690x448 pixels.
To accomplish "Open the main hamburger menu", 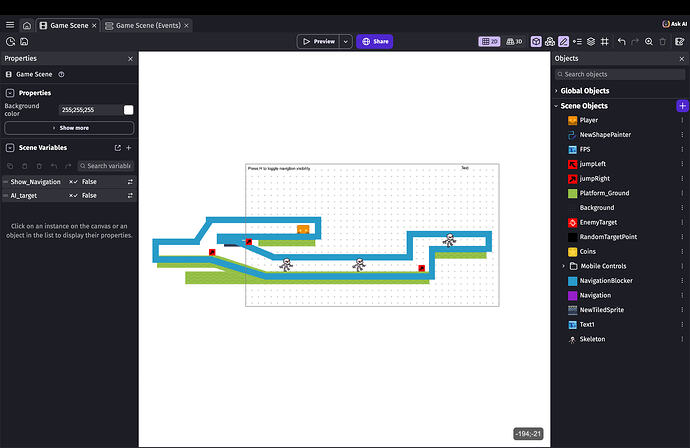I will pyautogui.click(x=10, y=25).
